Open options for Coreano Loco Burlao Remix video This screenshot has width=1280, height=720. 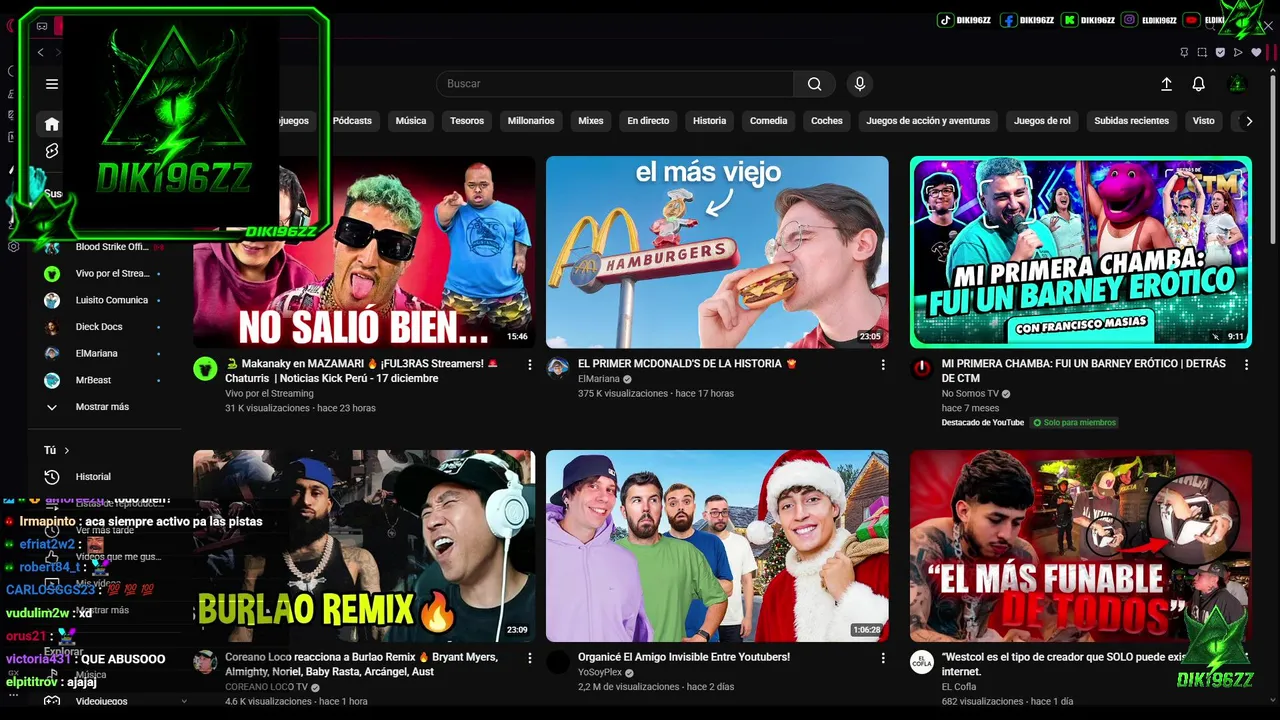530,659
